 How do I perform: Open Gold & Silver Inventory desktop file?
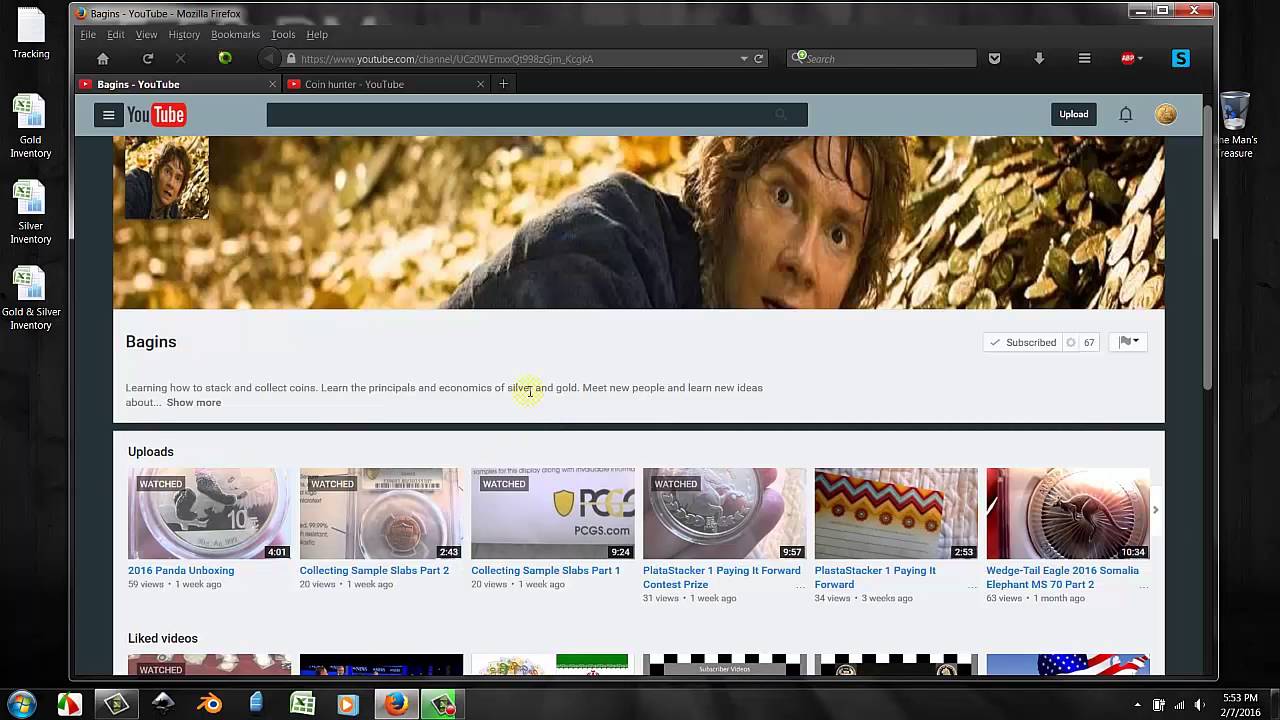(31, 298)
